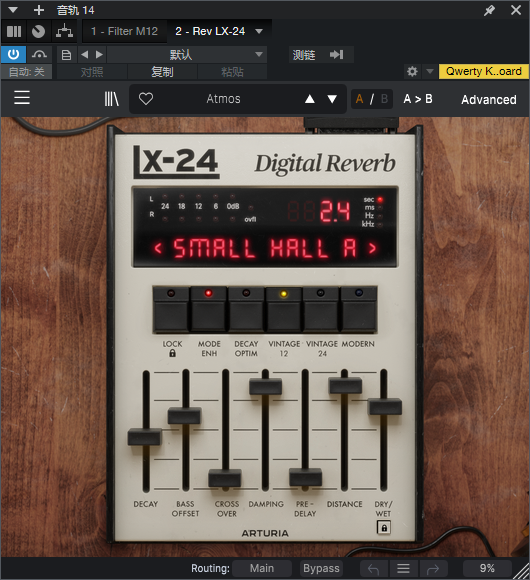The width and height of the screenshot is (530, 580).
Task: Click the BASS OFFSET fader handle
Action: (x=184, y=416)
